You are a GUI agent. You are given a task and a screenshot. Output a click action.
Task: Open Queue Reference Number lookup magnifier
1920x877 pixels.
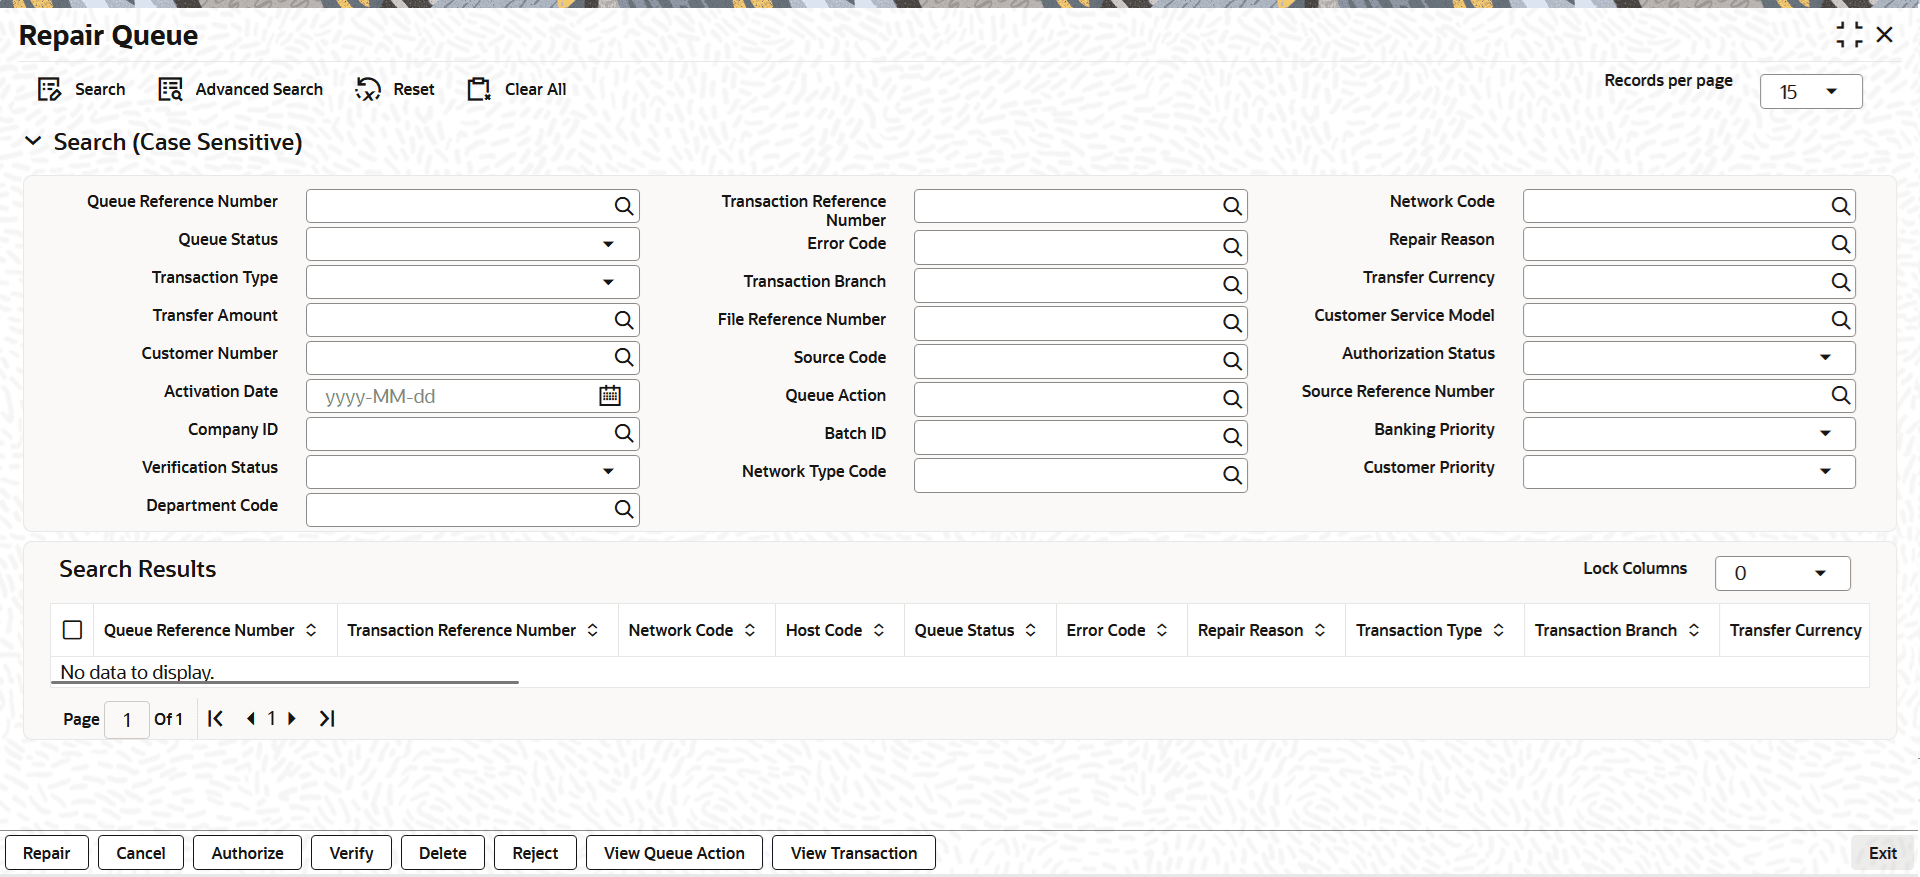pos(624,206)
